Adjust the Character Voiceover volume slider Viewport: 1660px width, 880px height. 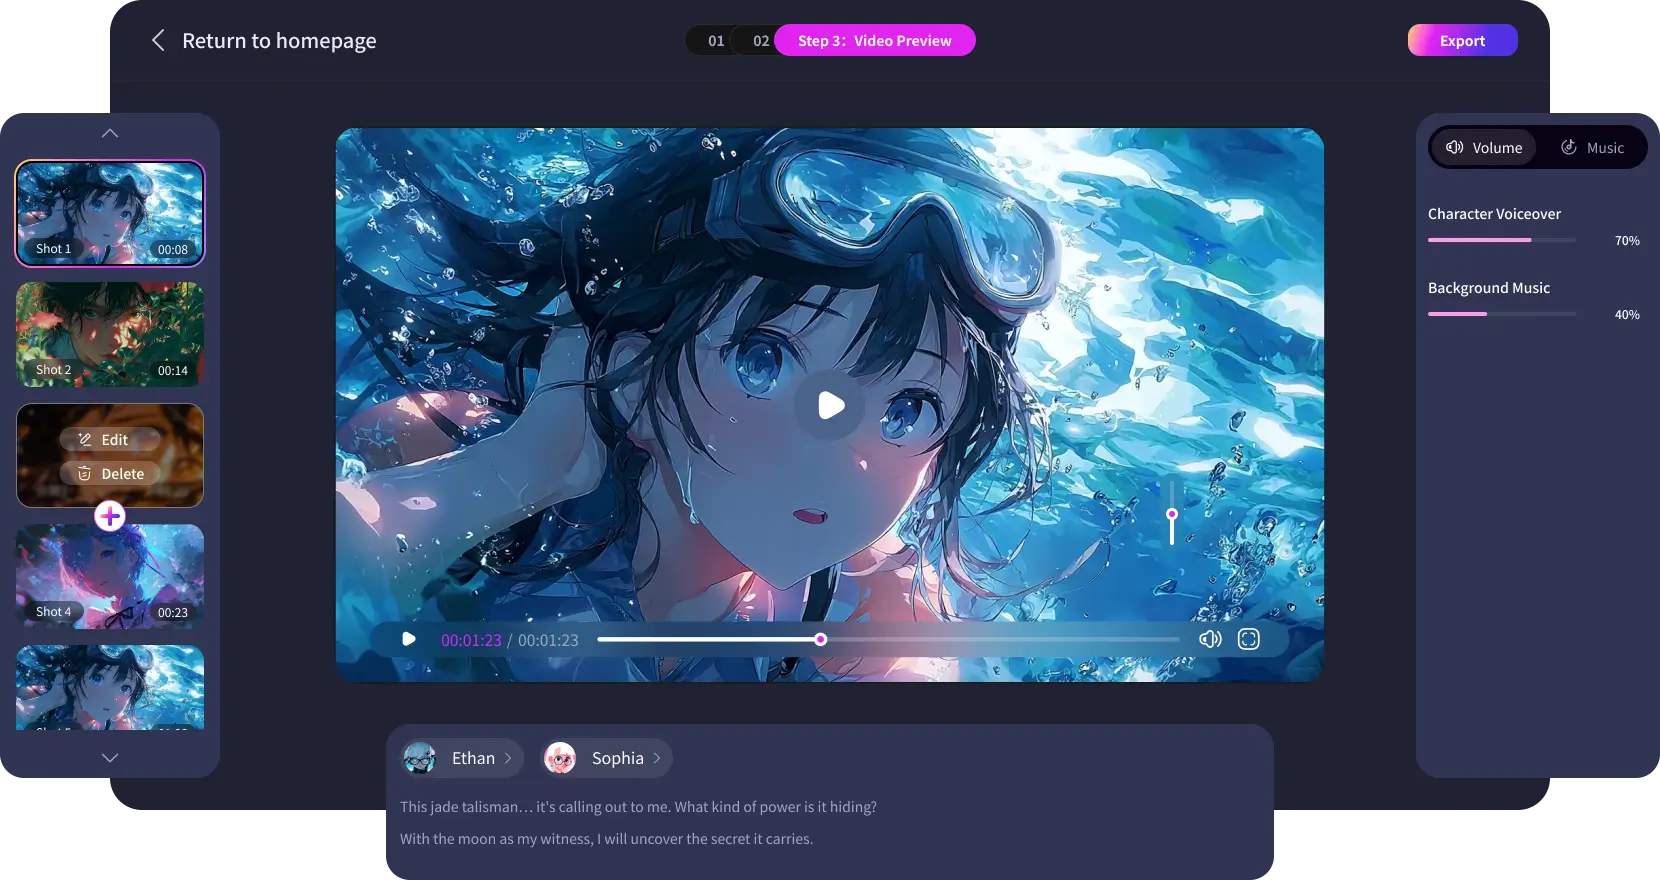tap(1502, 240)
